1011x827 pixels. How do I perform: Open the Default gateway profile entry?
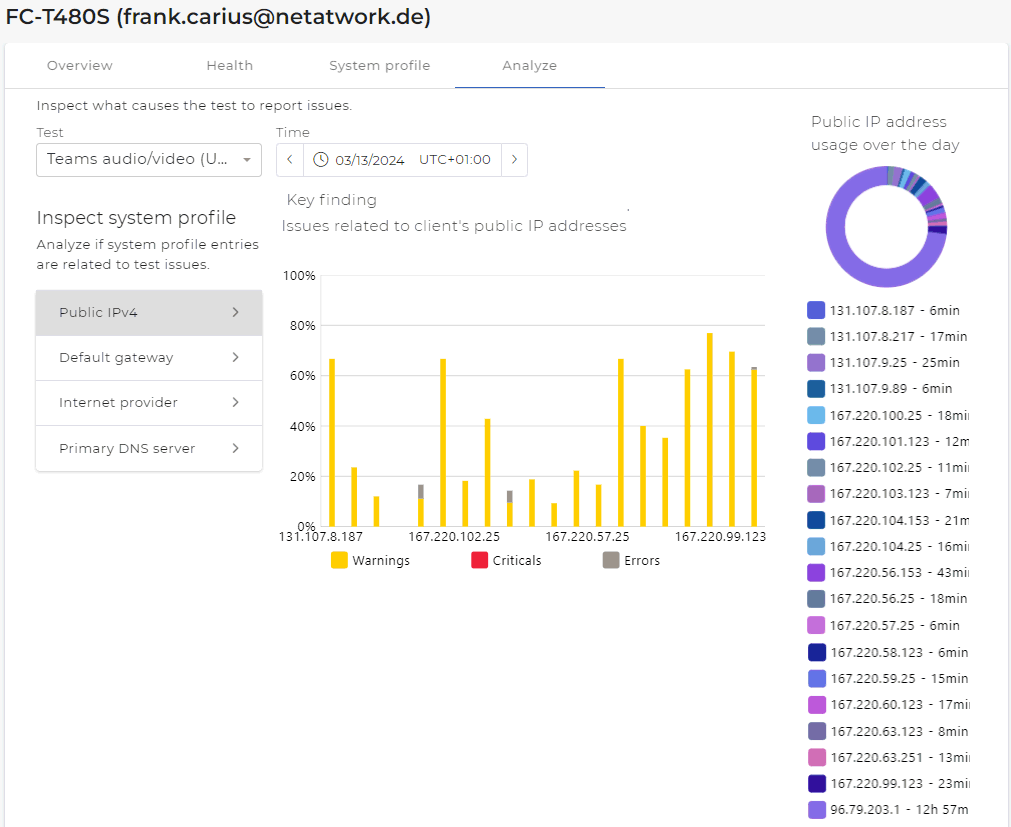coord(149,358)
